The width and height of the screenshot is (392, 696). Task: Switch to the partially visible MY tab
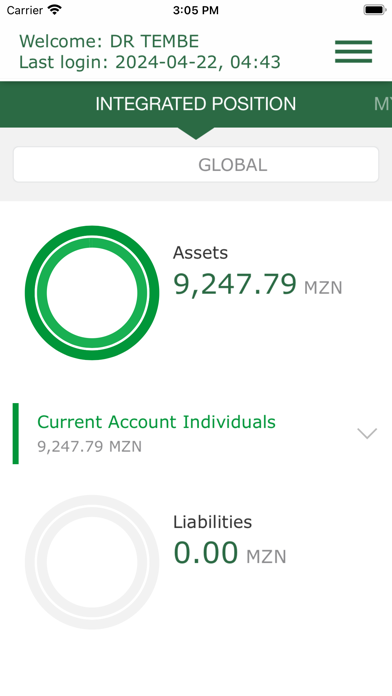(383, 104)
